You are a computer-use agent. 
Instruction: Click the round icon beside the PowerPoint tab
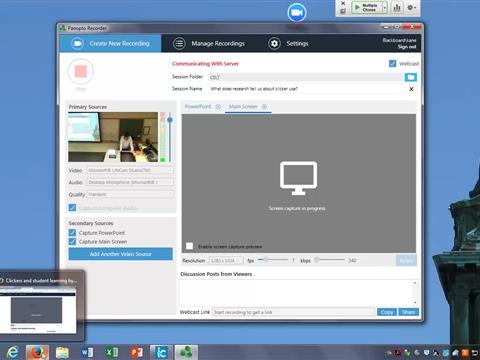click(218, 107)
